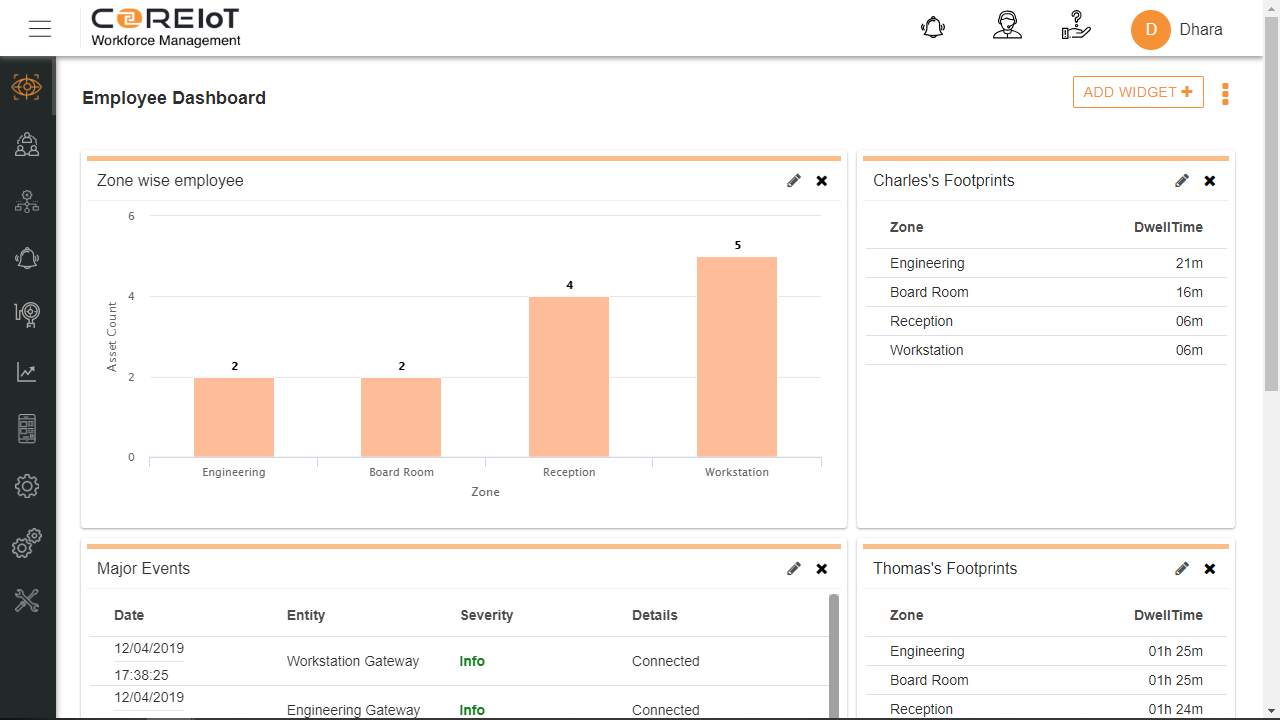Click the Zone header in Charles's Footprints
Viewport: 1280px width, 720px height.
click(x=907, y=228)
